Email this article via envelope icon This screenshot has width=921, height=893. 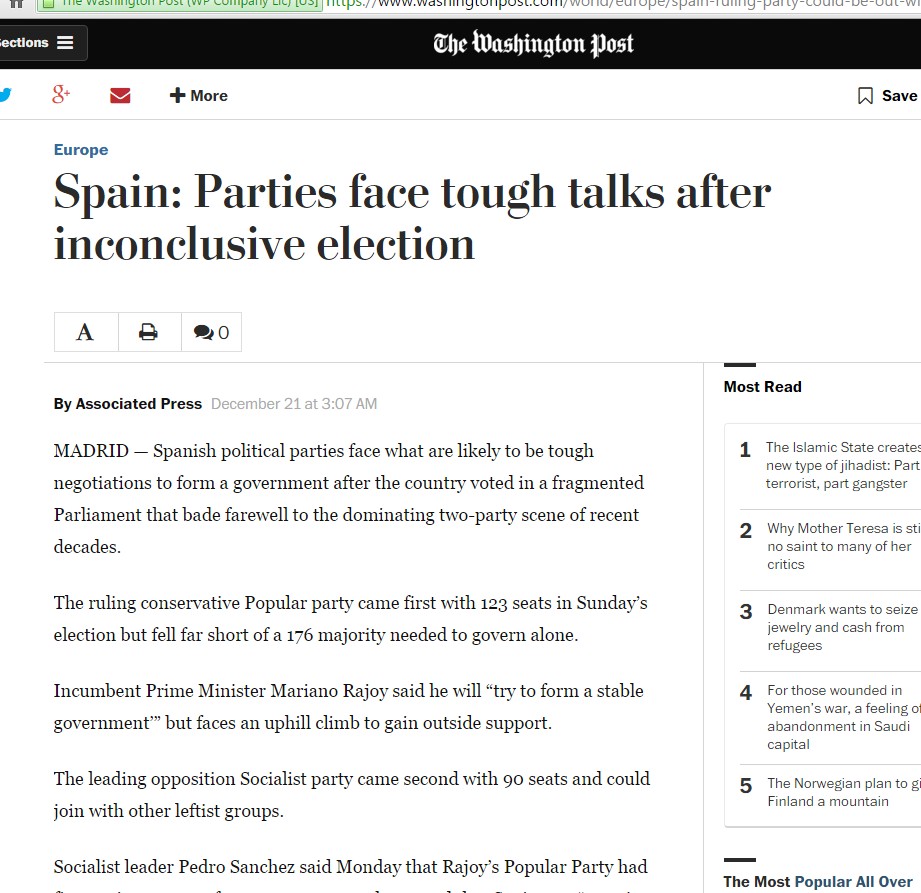120,96
